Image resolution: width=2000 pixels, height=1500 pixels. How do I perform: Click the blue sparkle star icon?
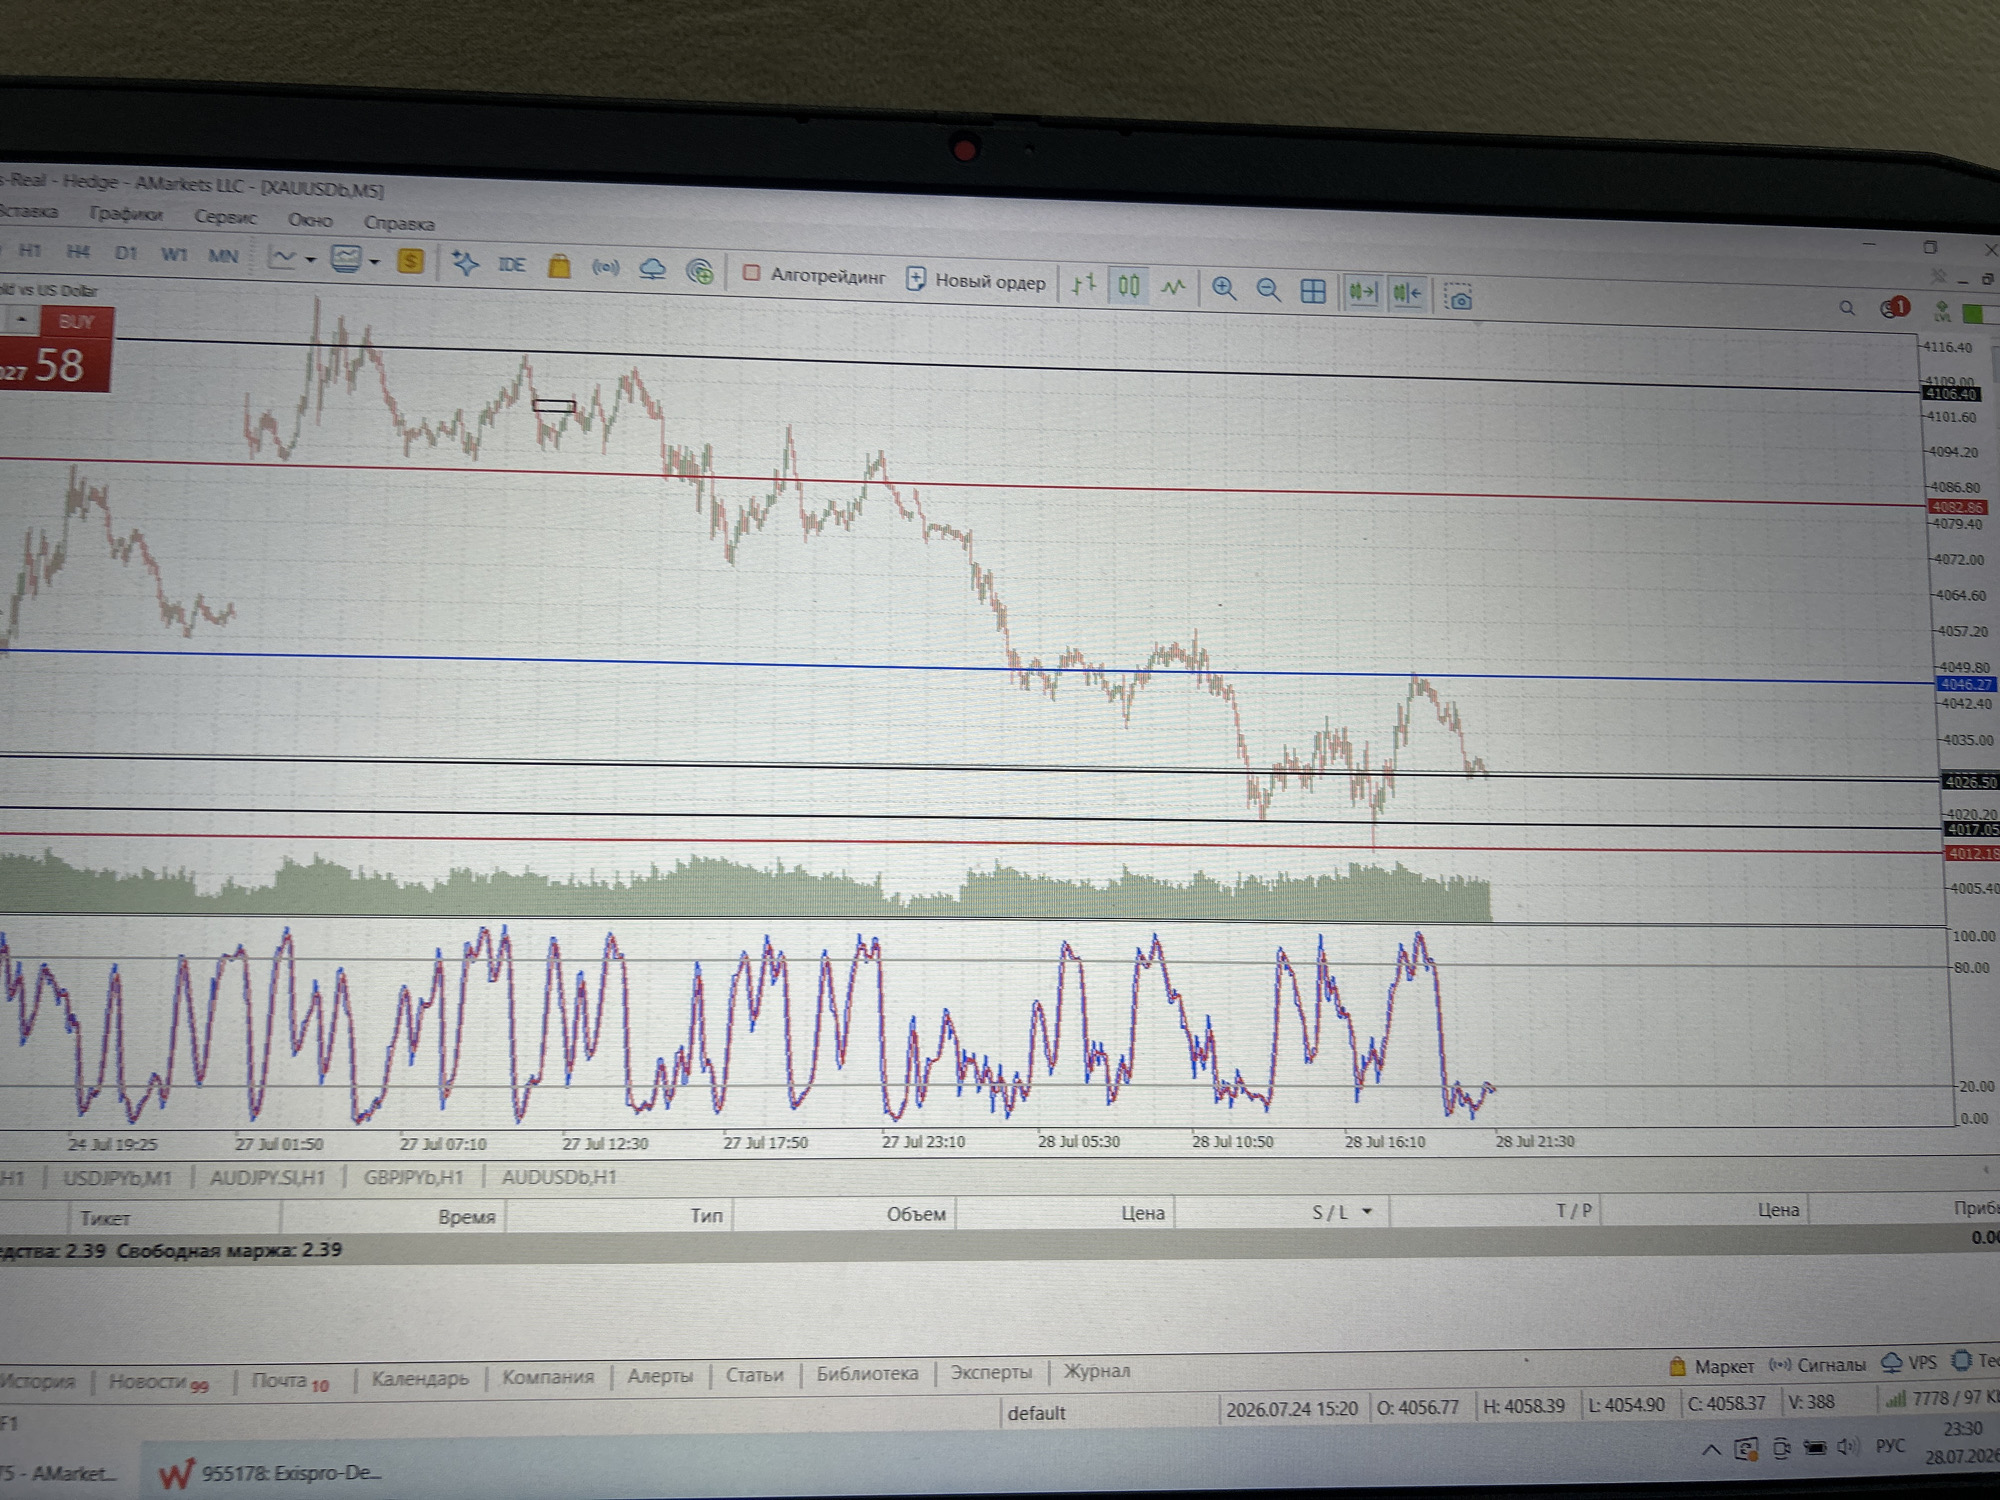[465, 263]
